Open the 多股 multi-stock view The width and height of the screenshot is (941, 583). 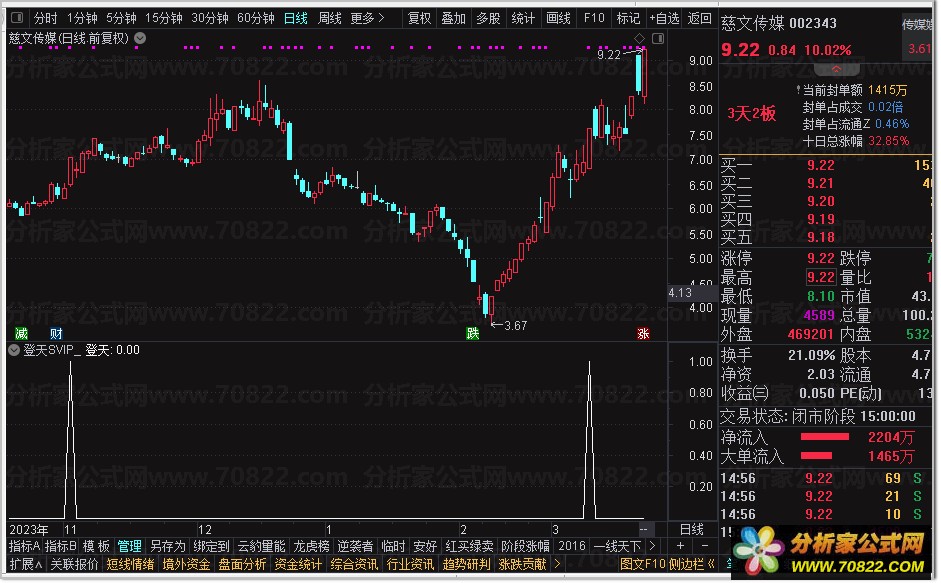tap(489, 19)
